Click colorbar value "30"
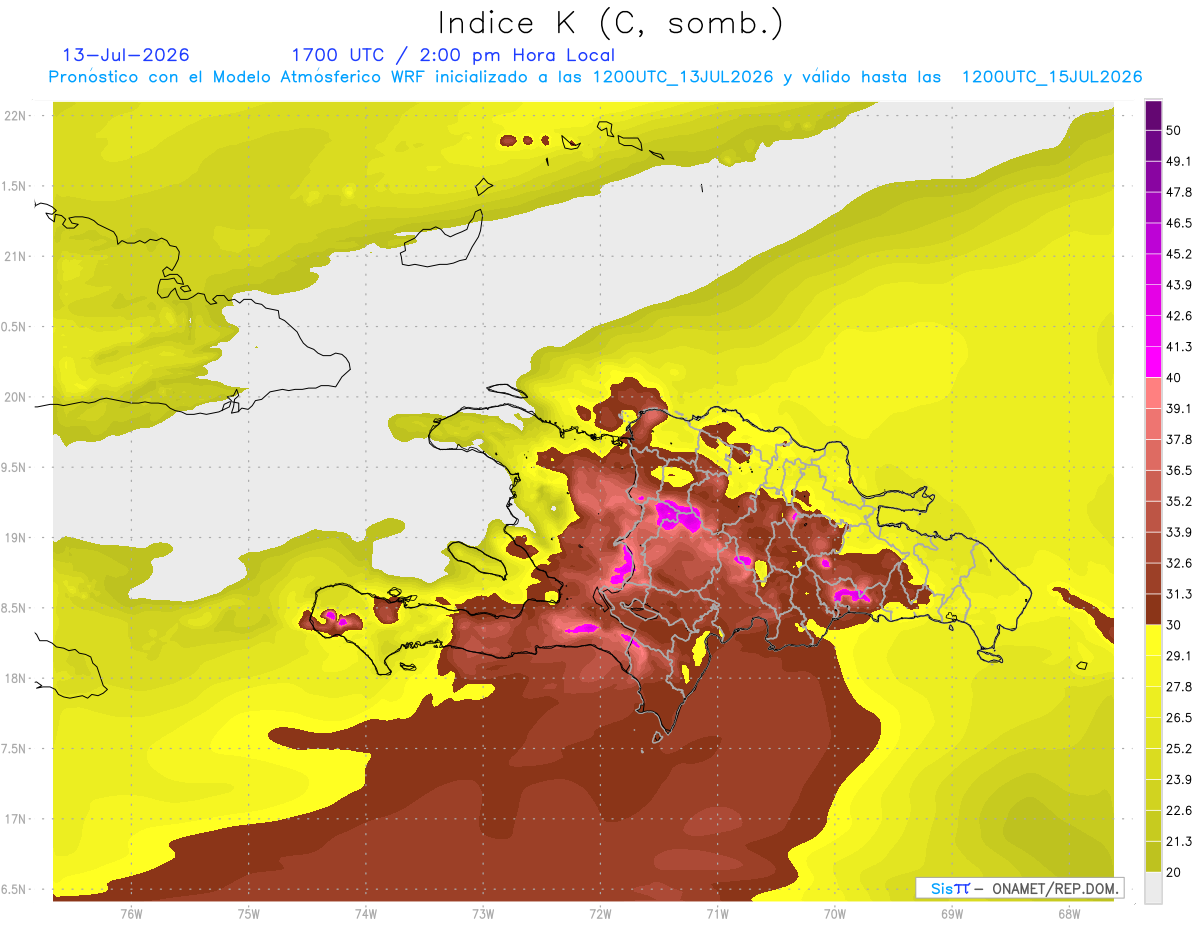 [1175, 625]
